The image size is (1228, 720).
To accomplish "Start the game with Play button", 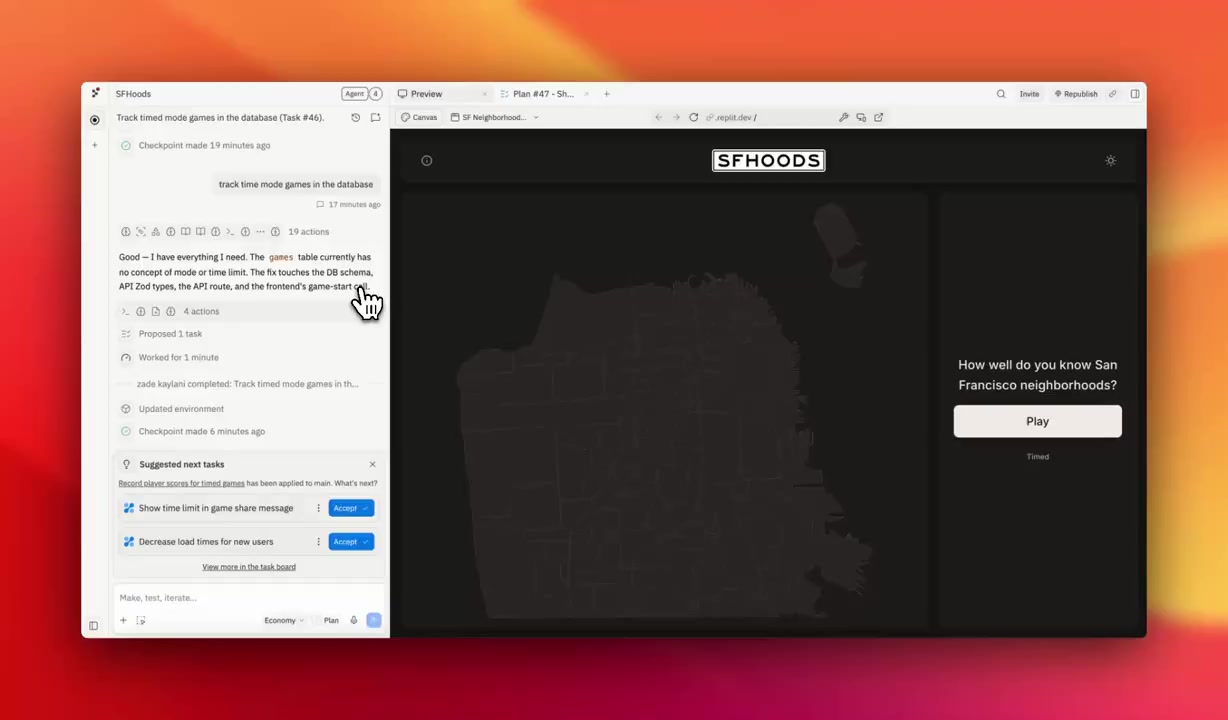I will pos(1037,421).
